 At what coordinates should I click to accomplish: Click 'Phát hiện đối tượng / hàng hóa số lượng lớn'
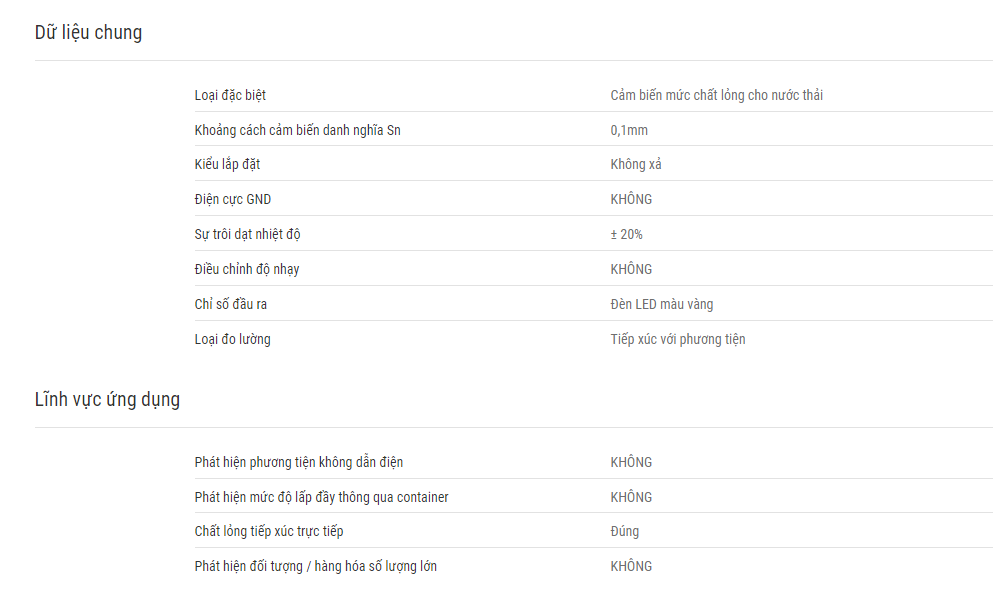315,566
